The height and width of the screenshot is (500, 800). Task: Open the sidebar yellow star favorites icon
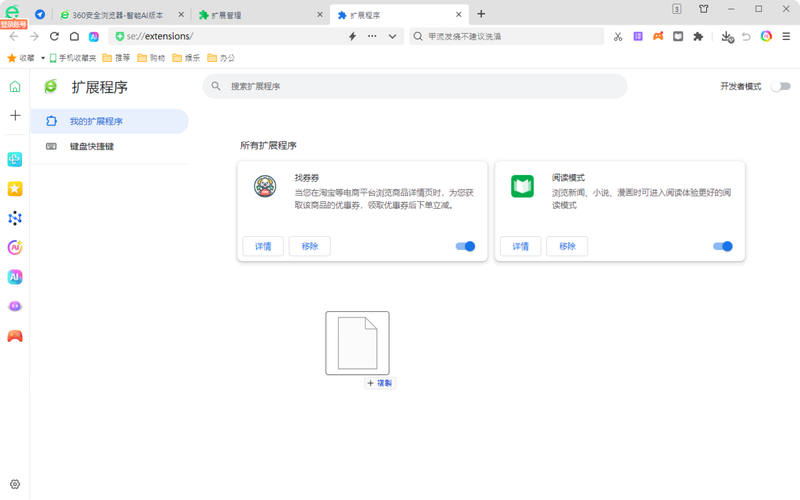(15, 189)
